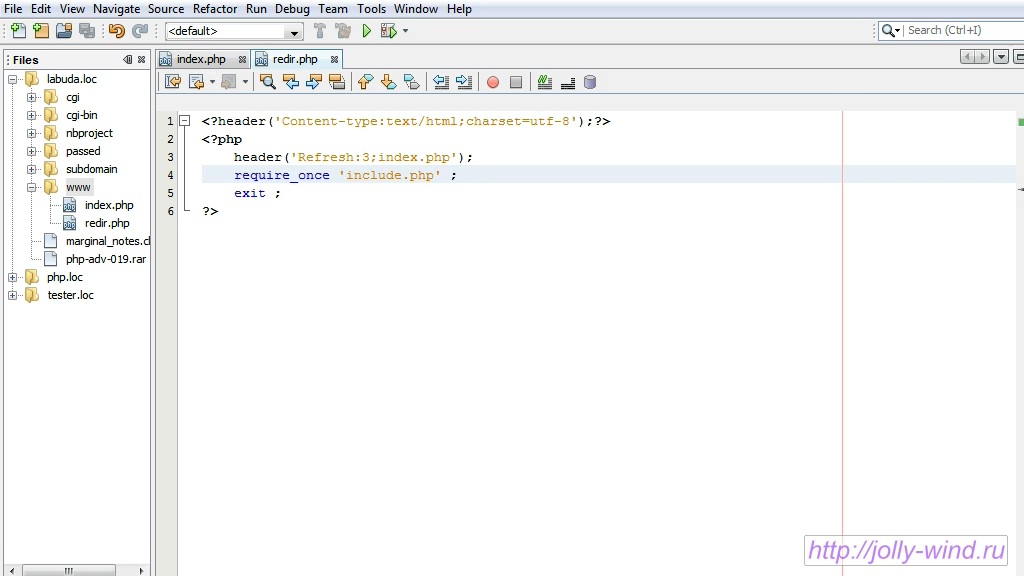Screen dimensions: 1024x576
Task: Open the <default> configuration combo box
Action: [234, 31]
